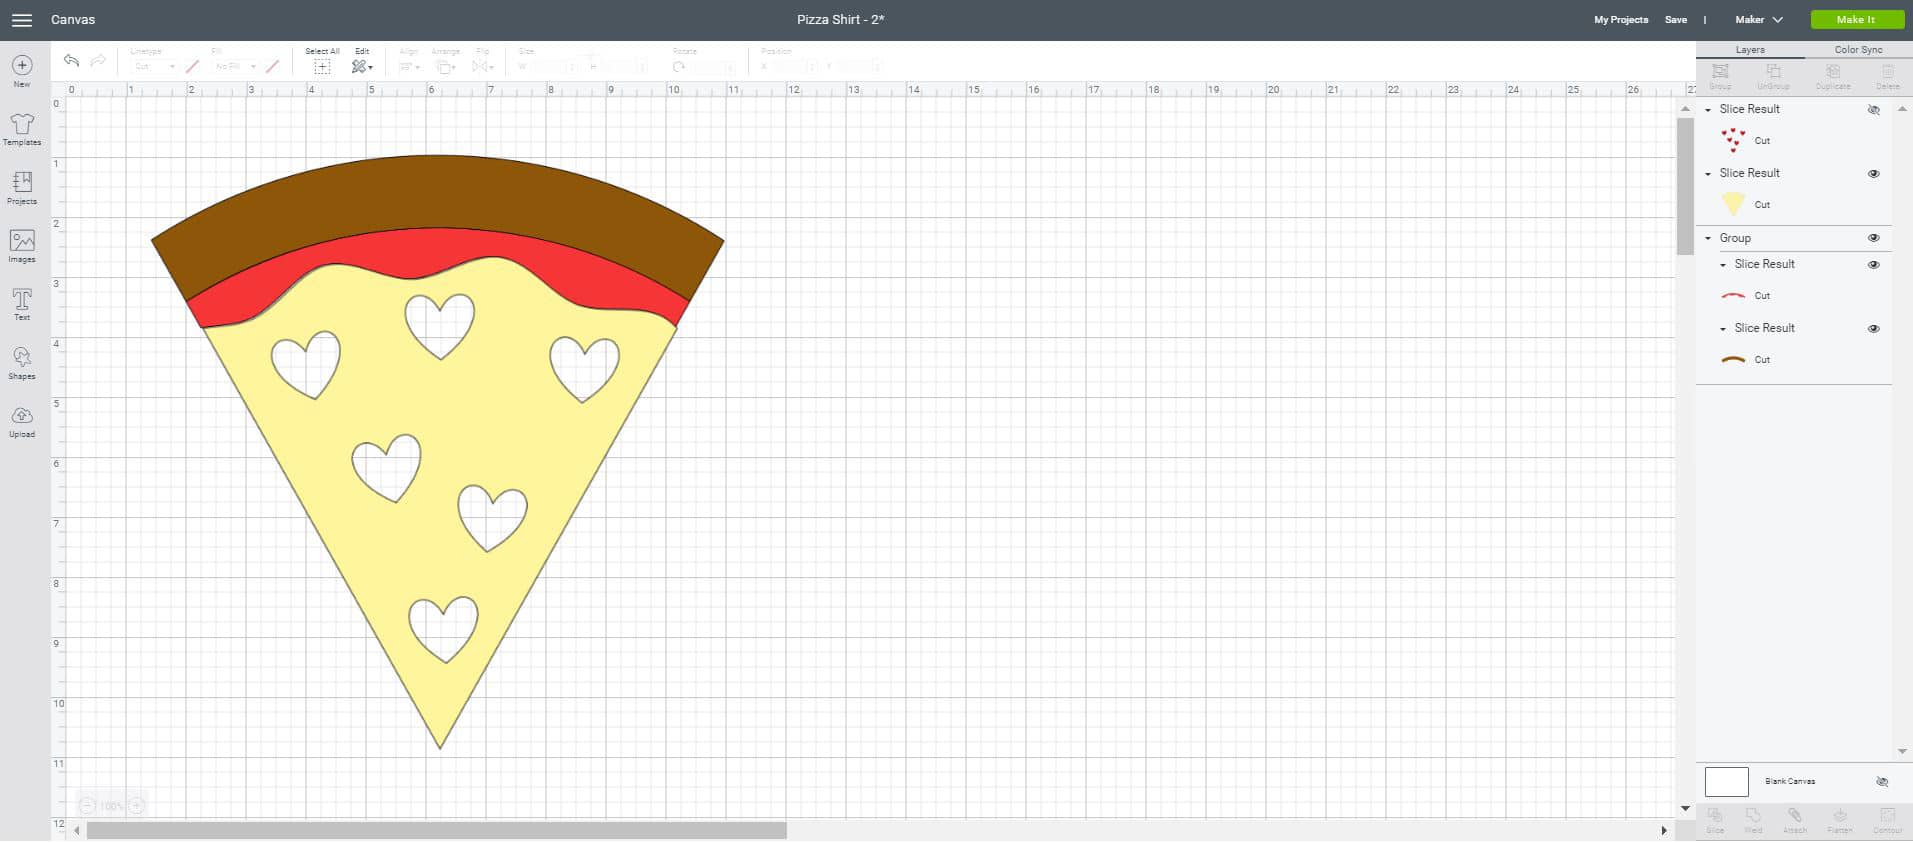Open the Align dropdown

point(410,67)
